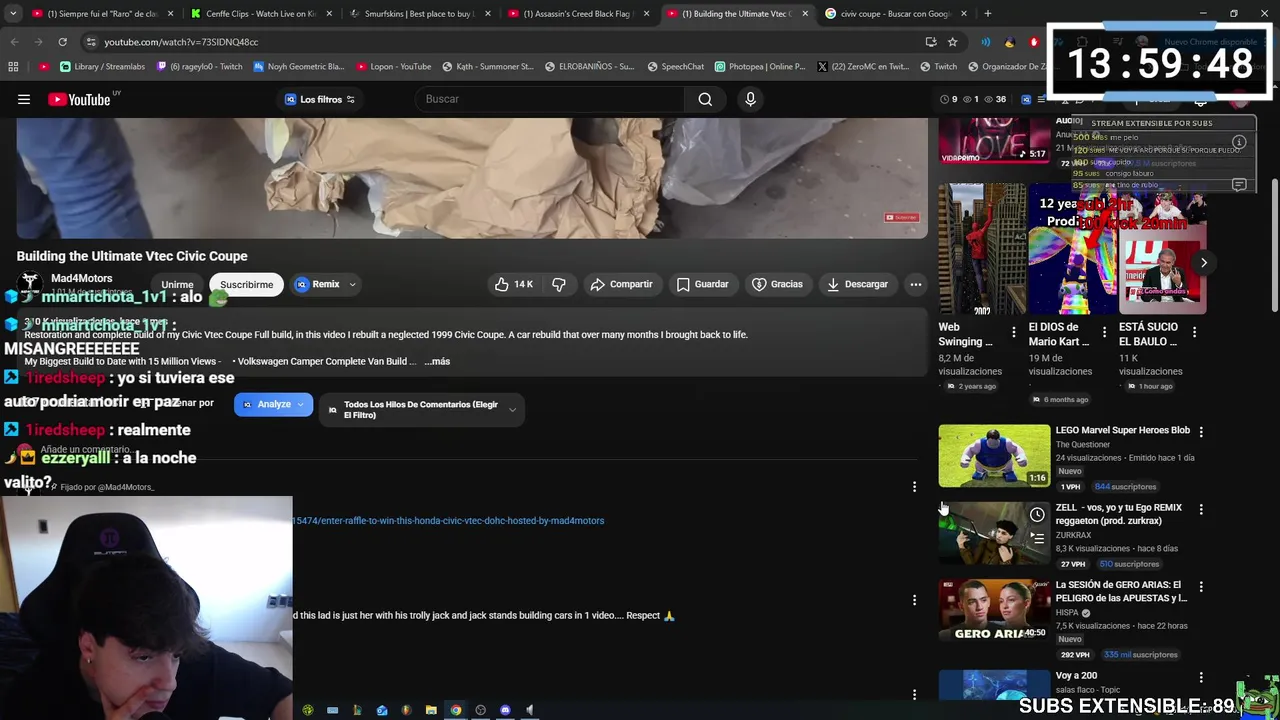Switch to Assassin's Creed Black Flag tab
This screenshot has height=720, width=1280.
point(579,14)
